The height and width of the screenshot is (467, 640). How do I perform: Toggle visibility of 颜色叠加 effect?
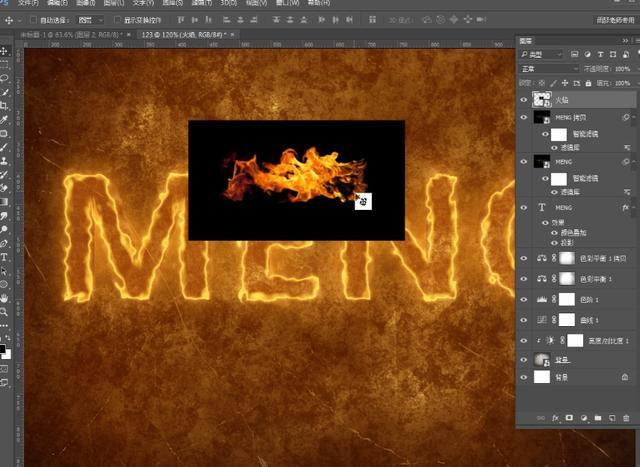[554, 233]
